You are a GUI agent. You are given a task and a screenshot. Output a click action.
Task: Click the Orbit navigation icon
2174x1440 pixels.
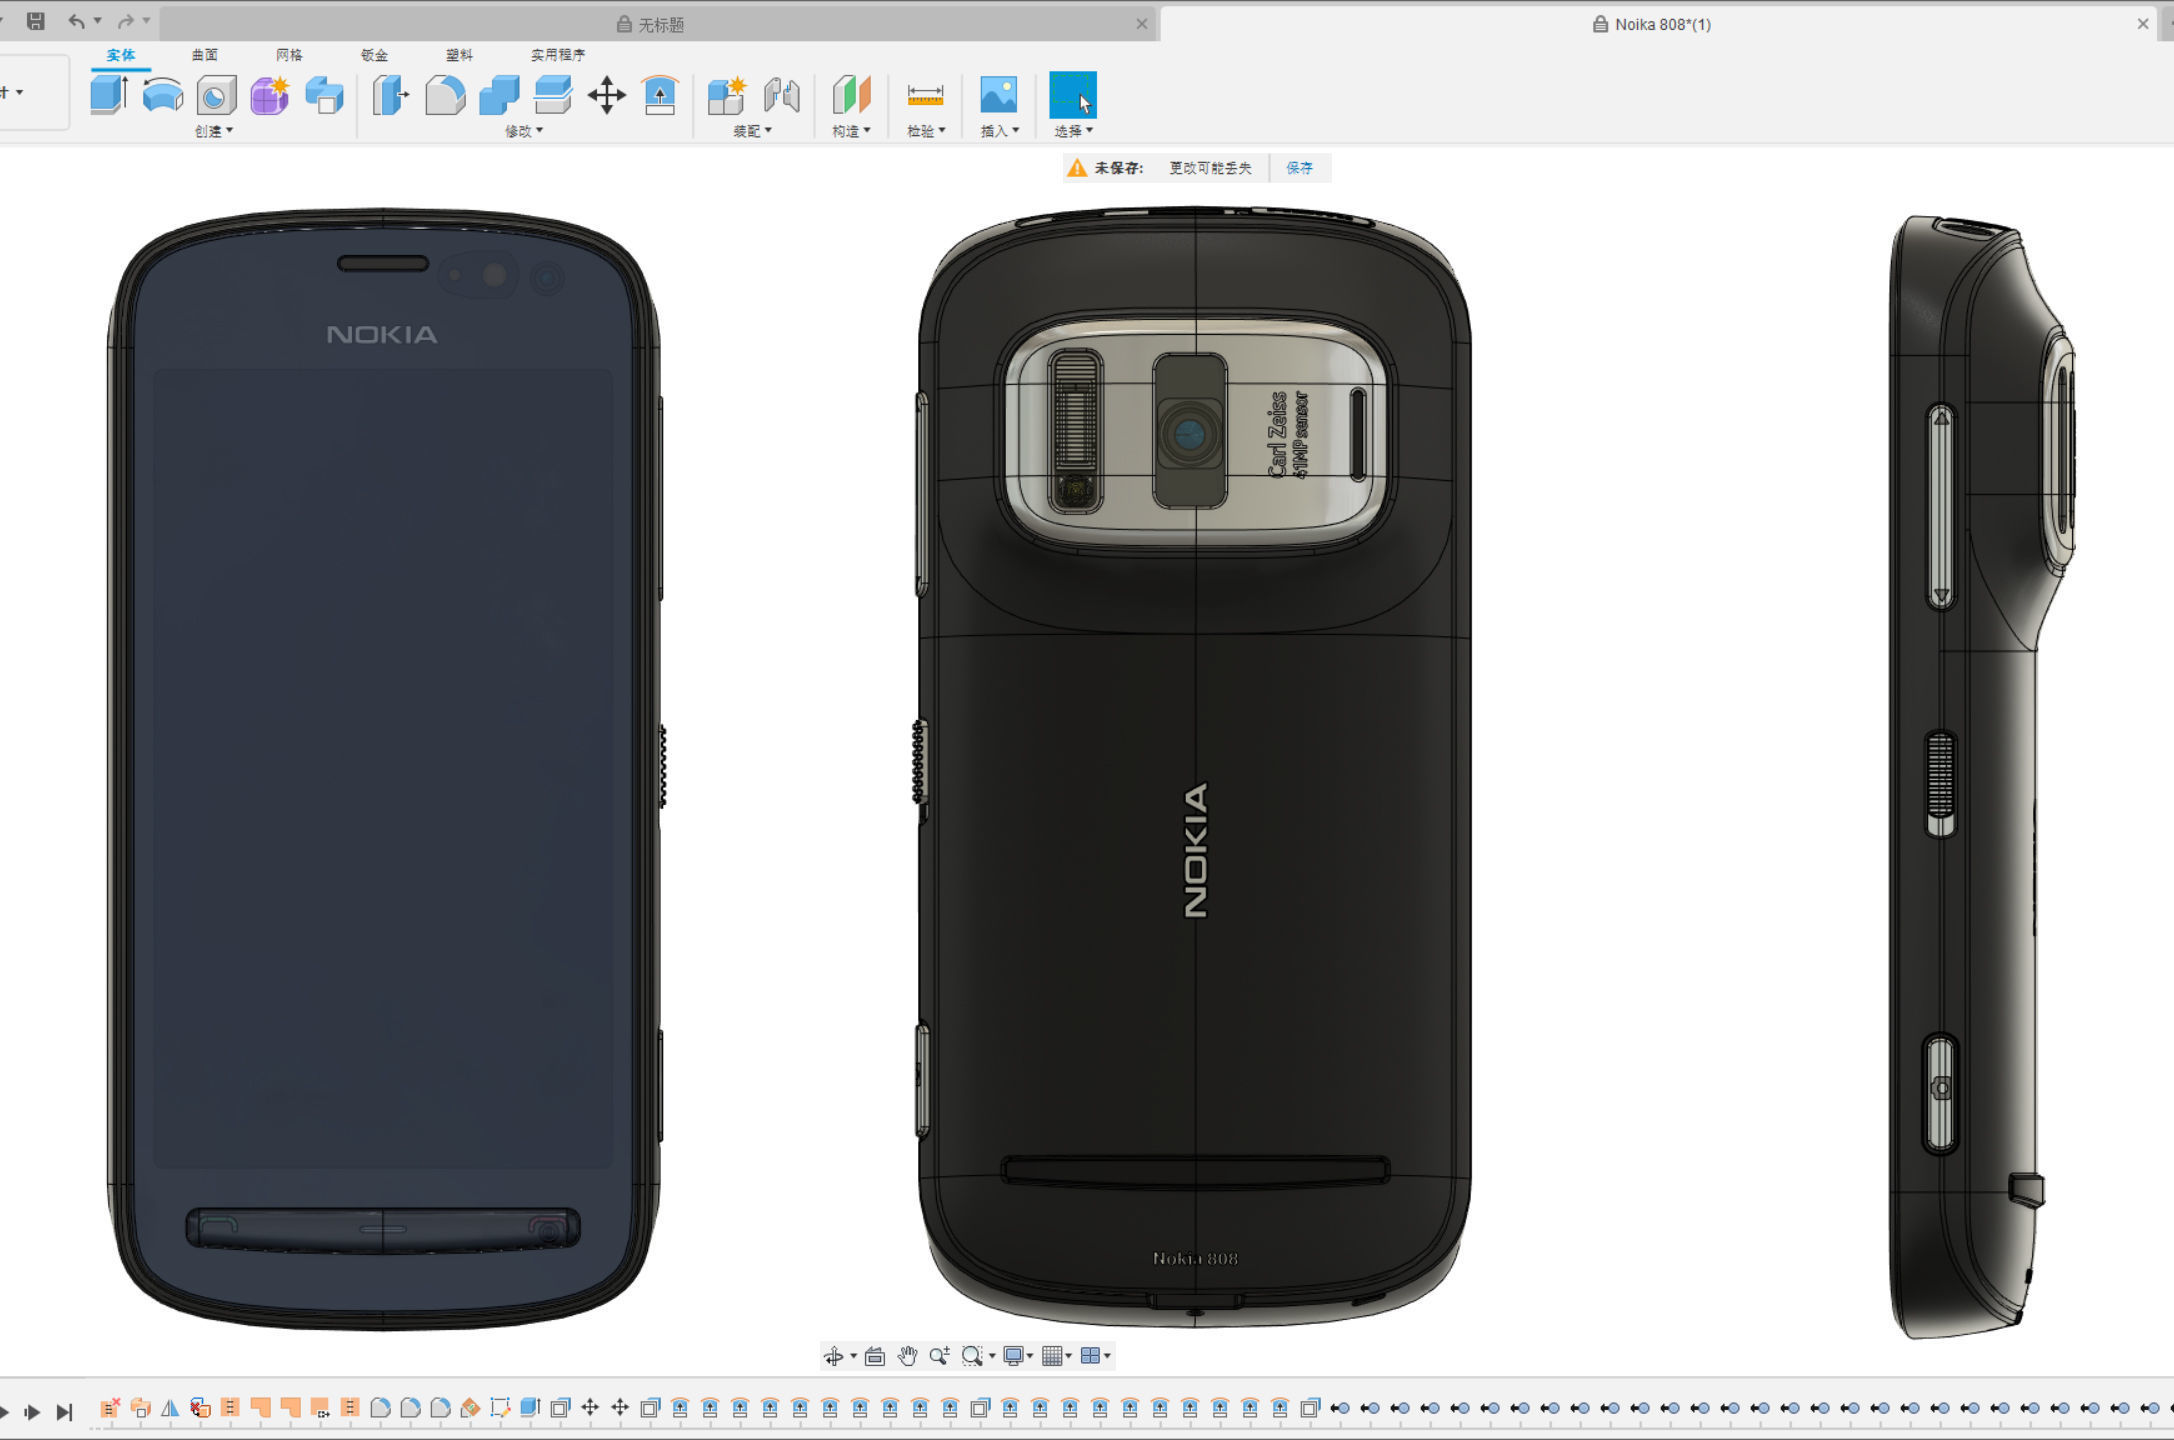click(832, 1356)
